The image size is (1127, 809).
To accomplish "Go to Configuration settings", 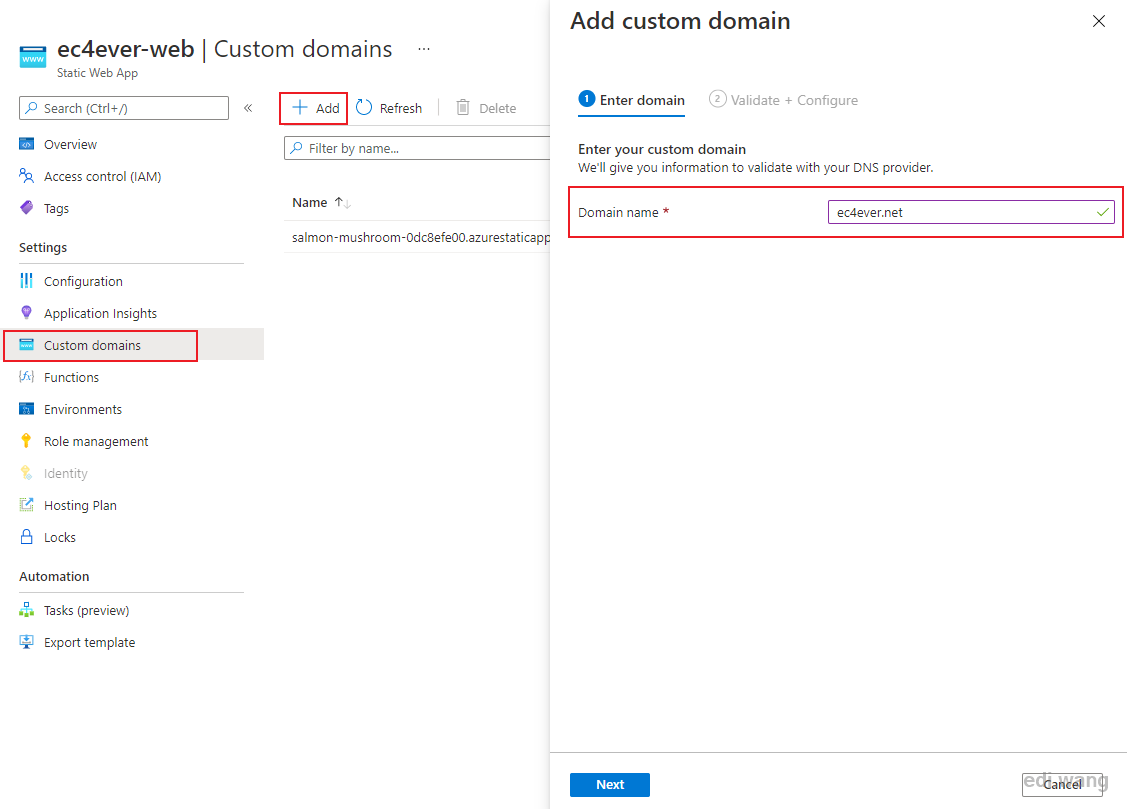I will 83,281.
